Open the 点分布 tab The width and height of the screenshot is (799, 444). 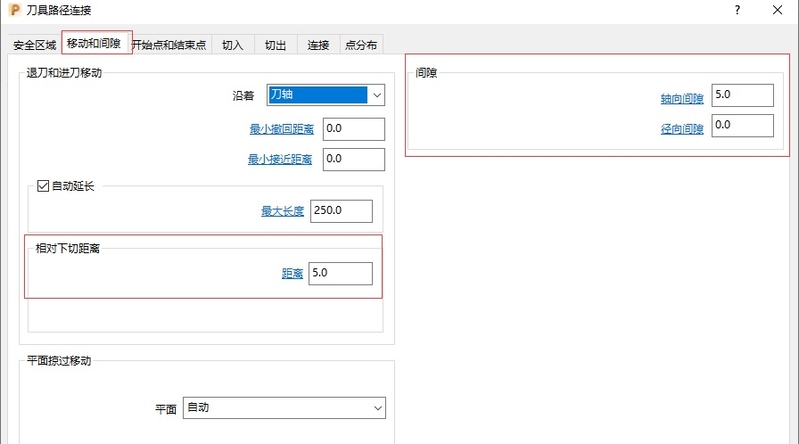pyautogui.click(x=361, y=45)
